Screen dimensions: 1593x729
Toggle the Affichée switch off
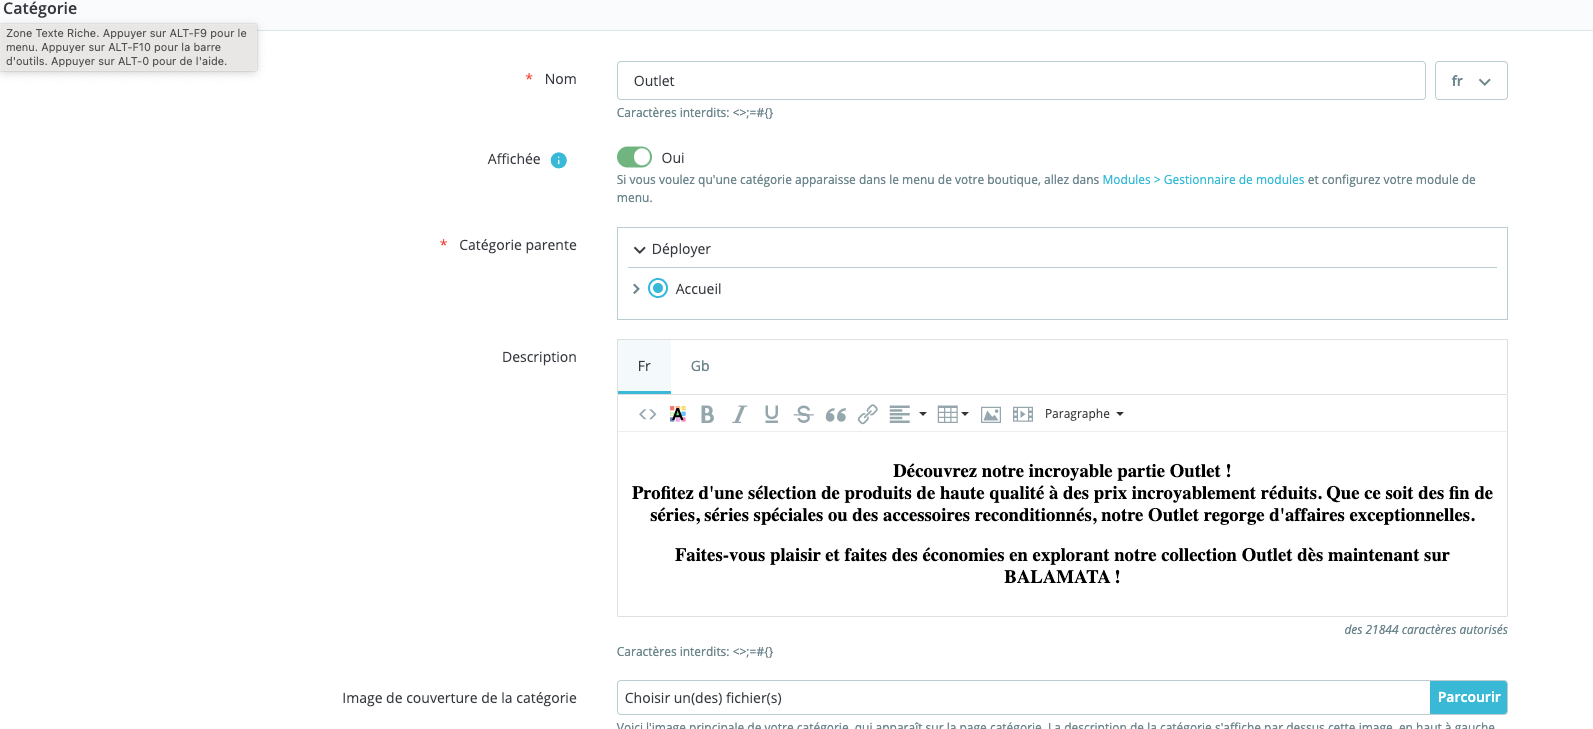point(634,157)
